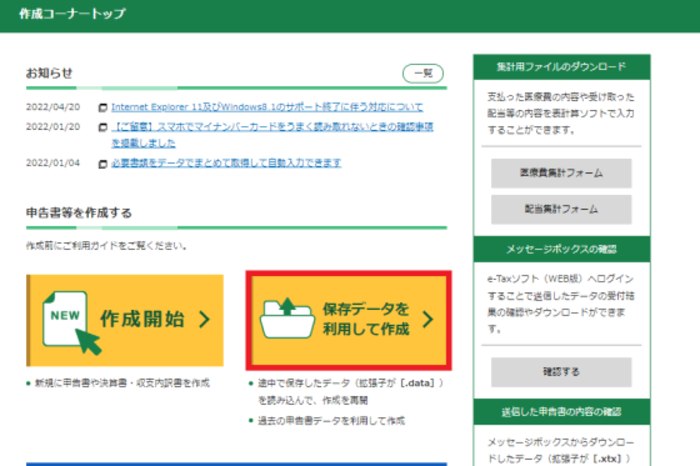
Task: Click the メッセージボックスの確認 panel header
Action: [x=561, y=248]
